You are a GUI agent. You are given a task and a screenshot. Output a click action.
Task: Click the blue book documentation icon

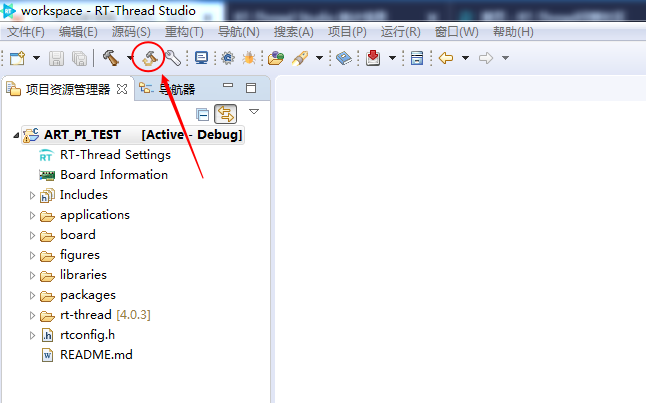344,58
